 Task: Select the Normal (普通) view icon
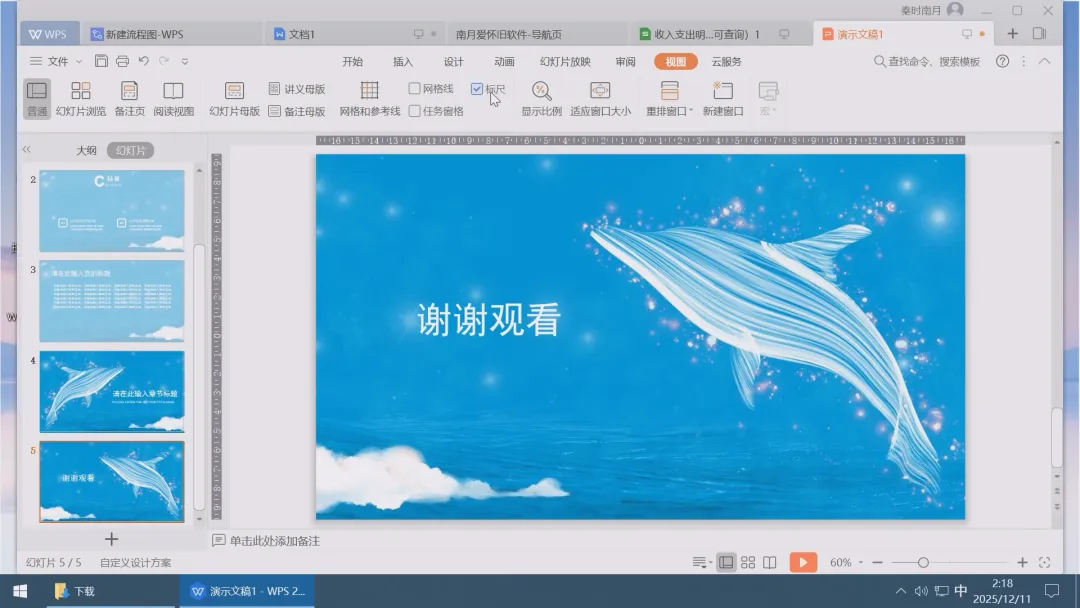(x=37, y=98)
